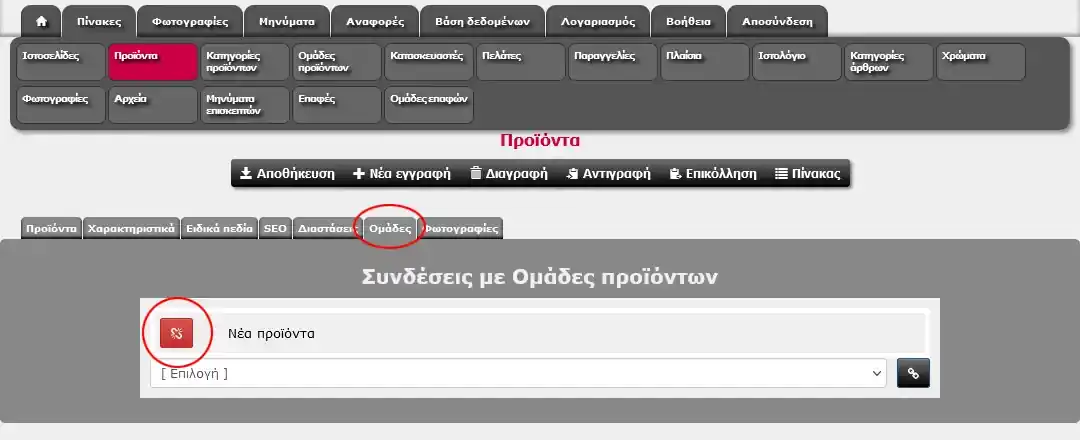Image resolution: width=1080 pixels, height=440 pixels.
Task: Click the home icon tab
Action: (x=41, y=21)
